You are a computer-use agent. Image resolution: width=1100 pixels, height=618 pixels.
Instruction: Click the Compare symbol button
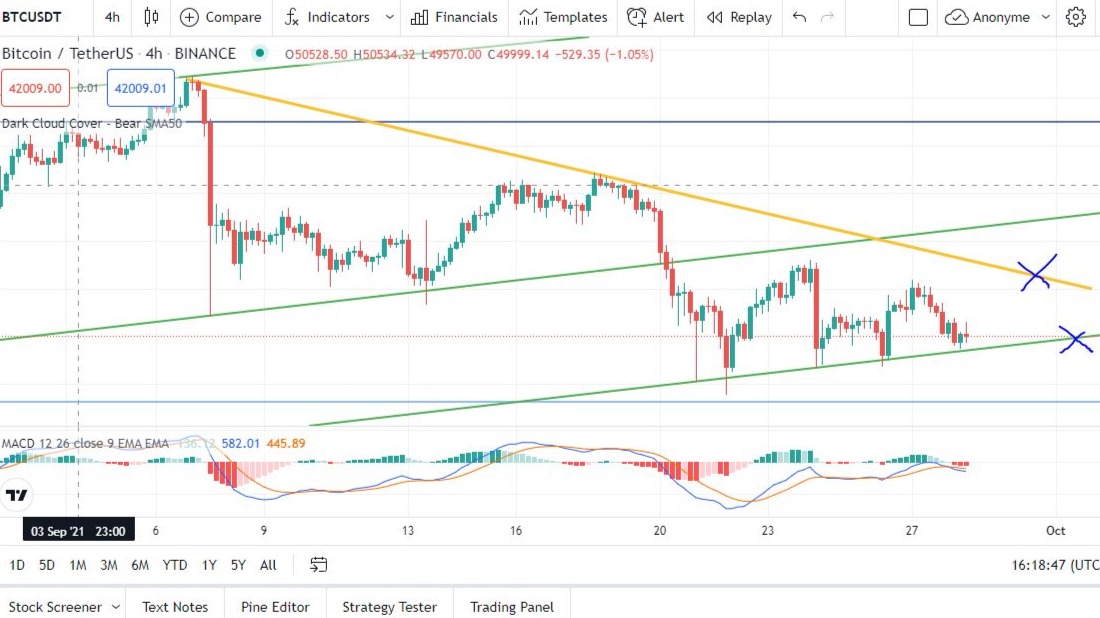click(221, 17)
